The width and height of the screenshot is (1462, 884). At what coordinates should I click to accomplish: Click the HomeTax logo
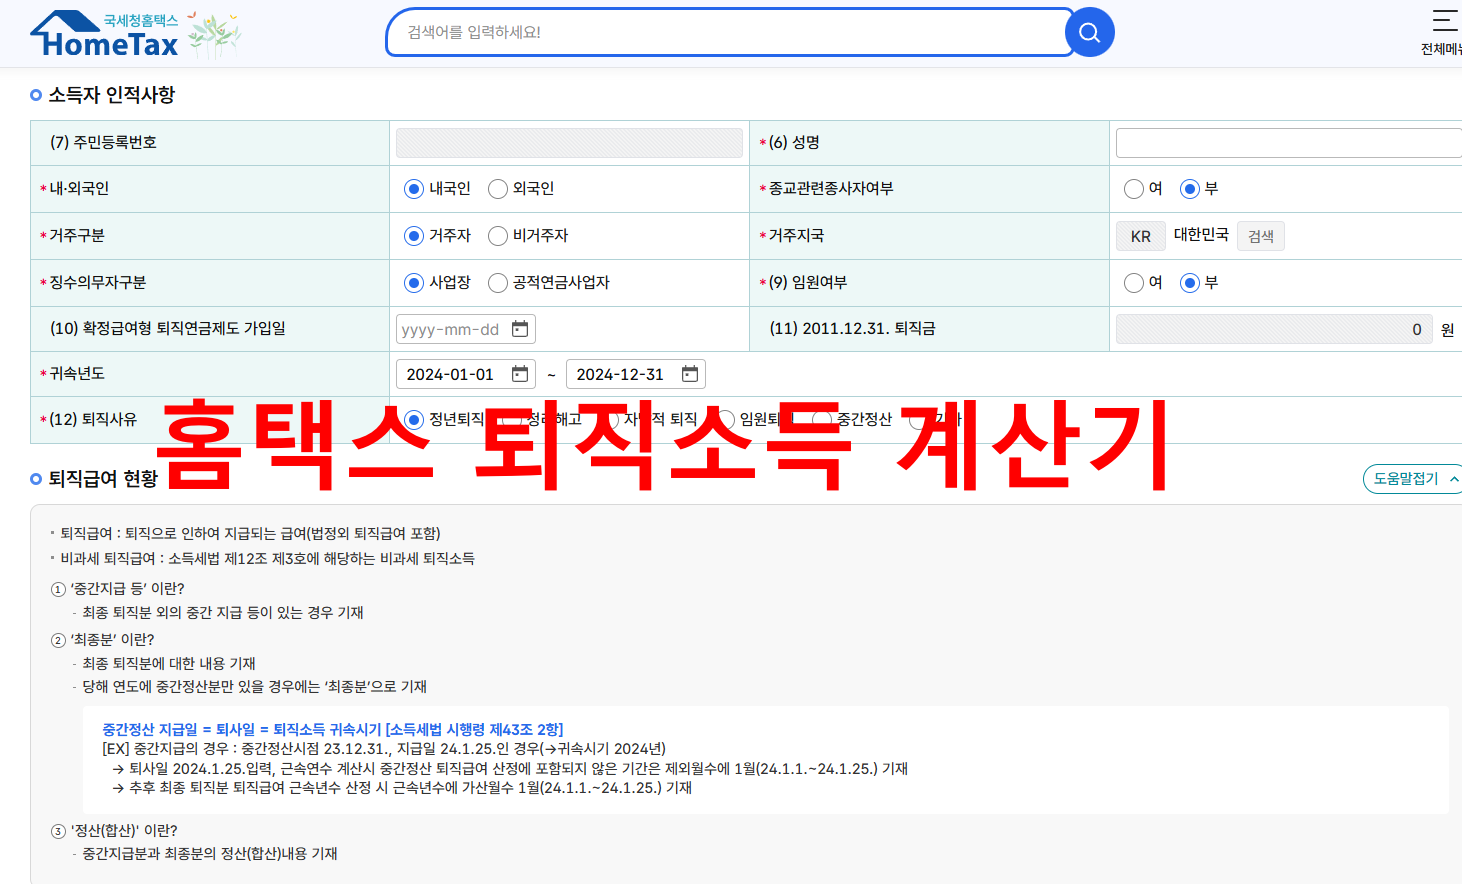pos(105,34)
